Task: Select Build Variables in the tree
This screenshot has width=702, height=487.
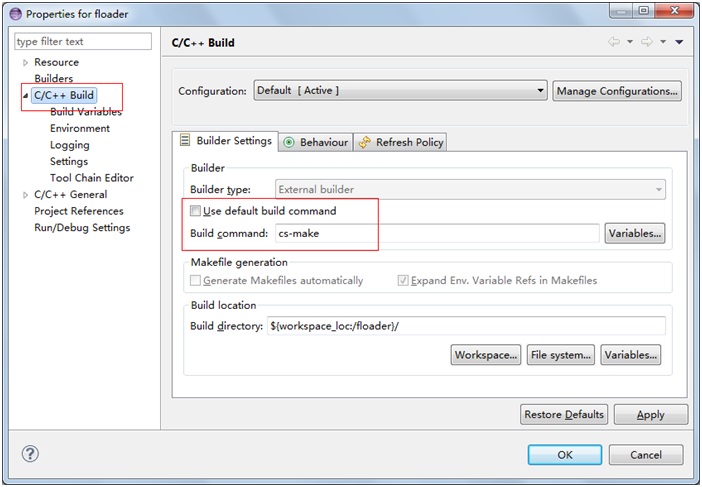Action: [86, 112]
